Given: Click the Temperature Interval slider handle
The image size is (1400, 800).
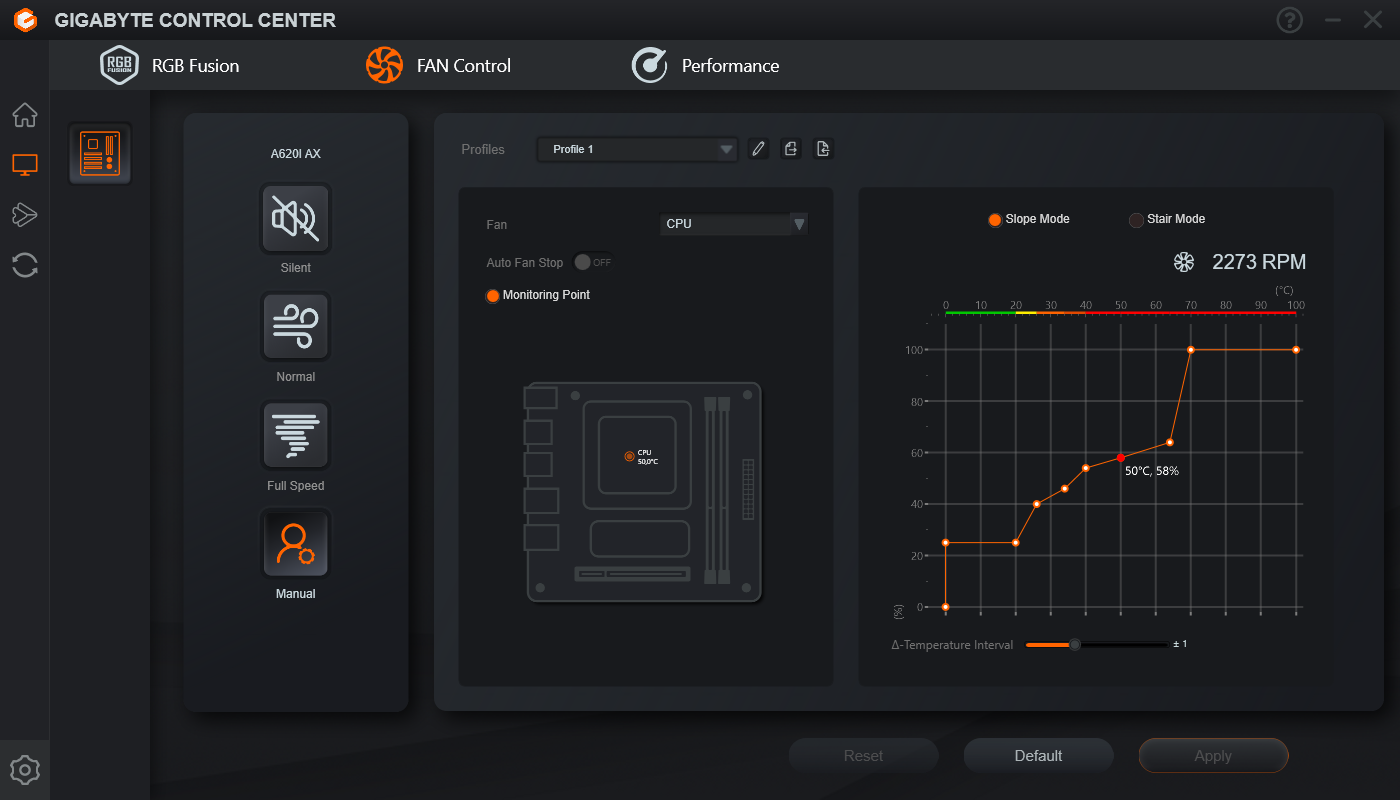Looking at the screenshot, I should [1075, 645].
